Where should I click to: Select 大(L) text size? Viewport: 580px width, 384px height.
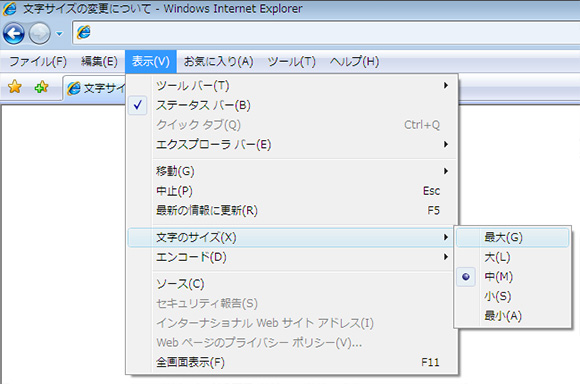513,257
